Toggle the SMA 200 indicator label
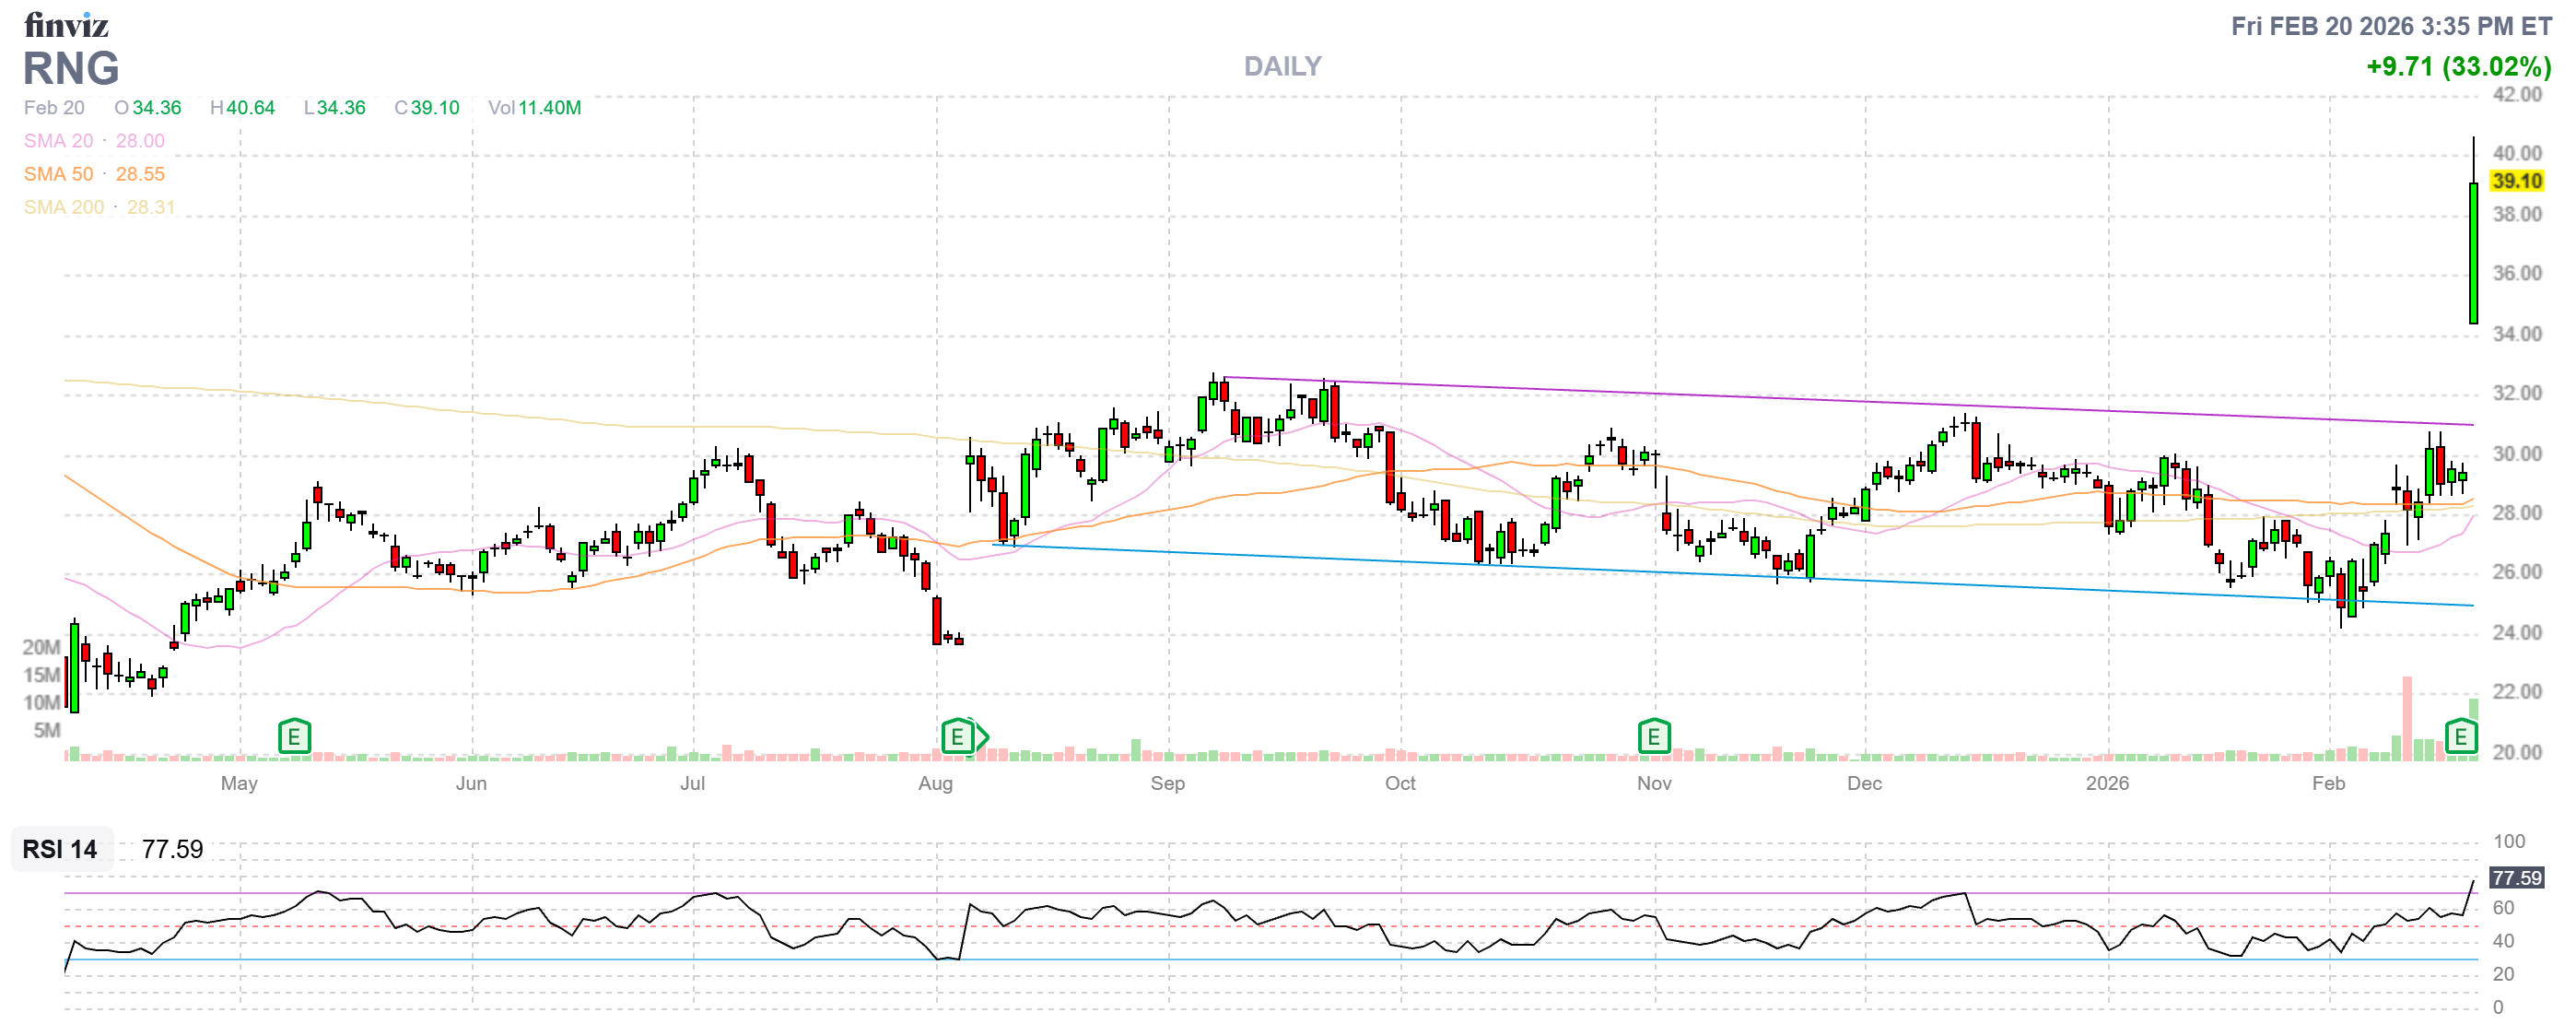 (64, 207)
